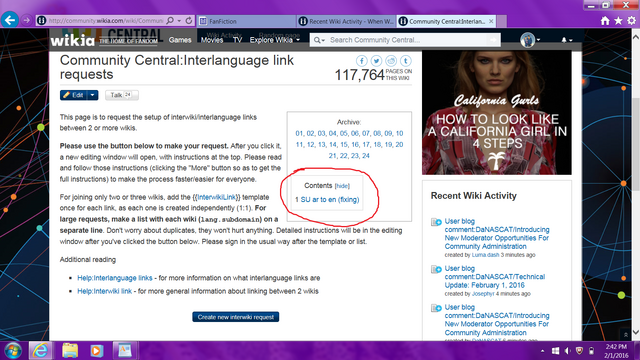This screenshot has height=360, width=640.
Task: Click the Edit button
Action: click(x=73, y=95)
